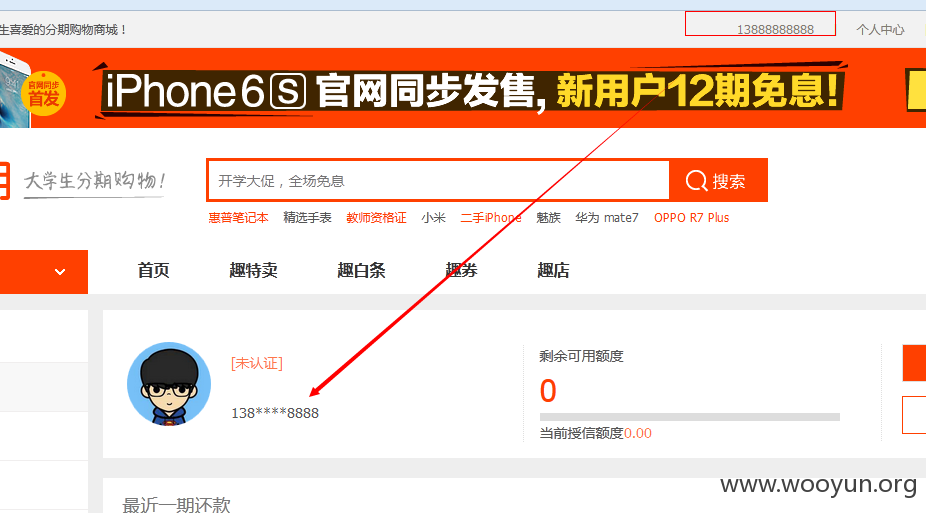
Task: Open the 趣券 nav tab
Action: [461, 270]
